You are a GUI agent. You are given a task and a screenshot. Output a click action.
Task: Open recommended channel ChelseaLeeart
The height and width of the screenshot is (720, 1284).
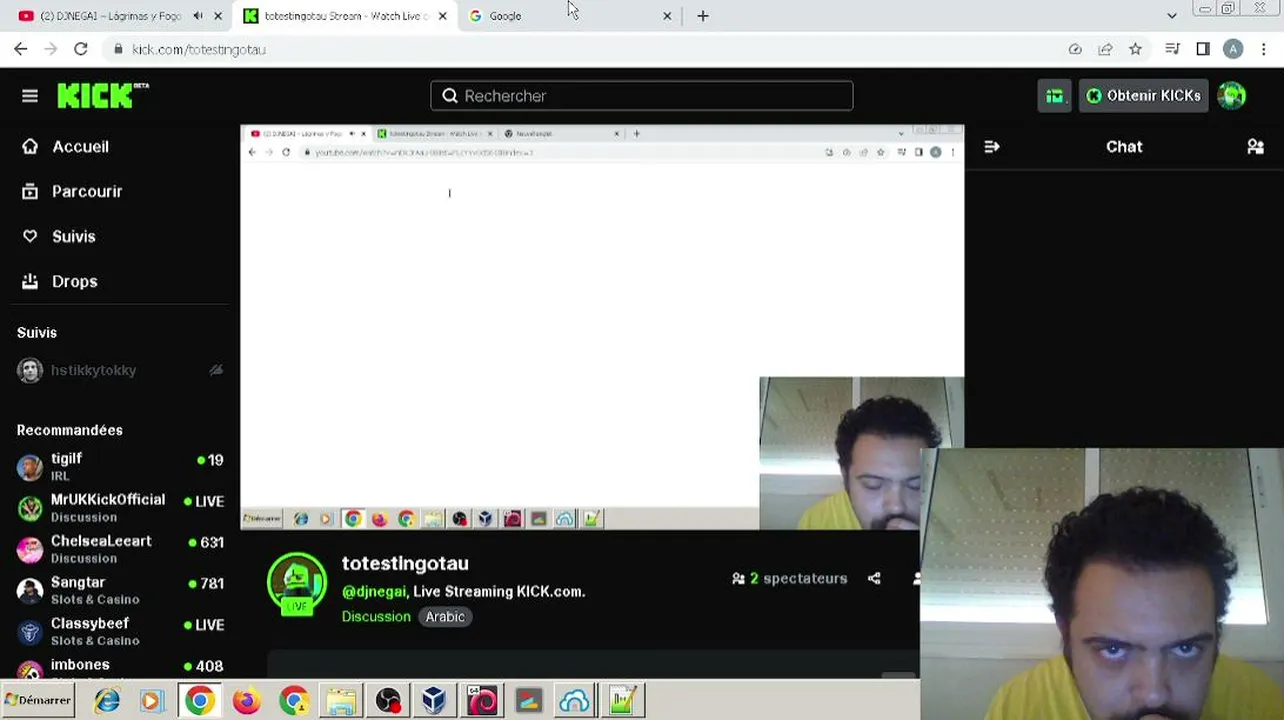click(120, 549)
